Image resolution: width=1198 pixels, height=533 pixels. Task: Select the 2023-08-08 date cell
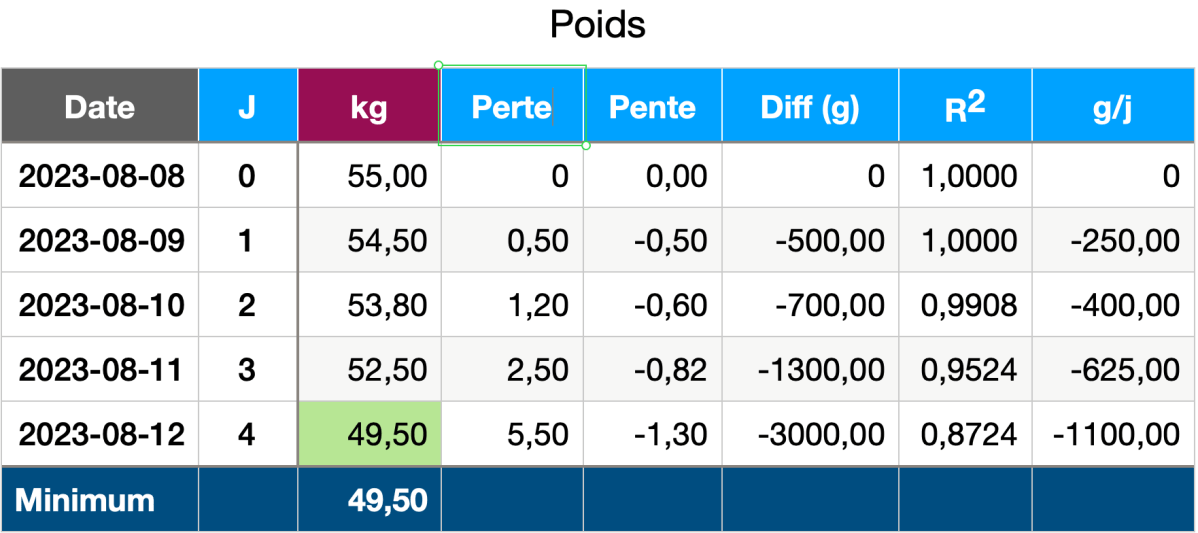(101, 177)
